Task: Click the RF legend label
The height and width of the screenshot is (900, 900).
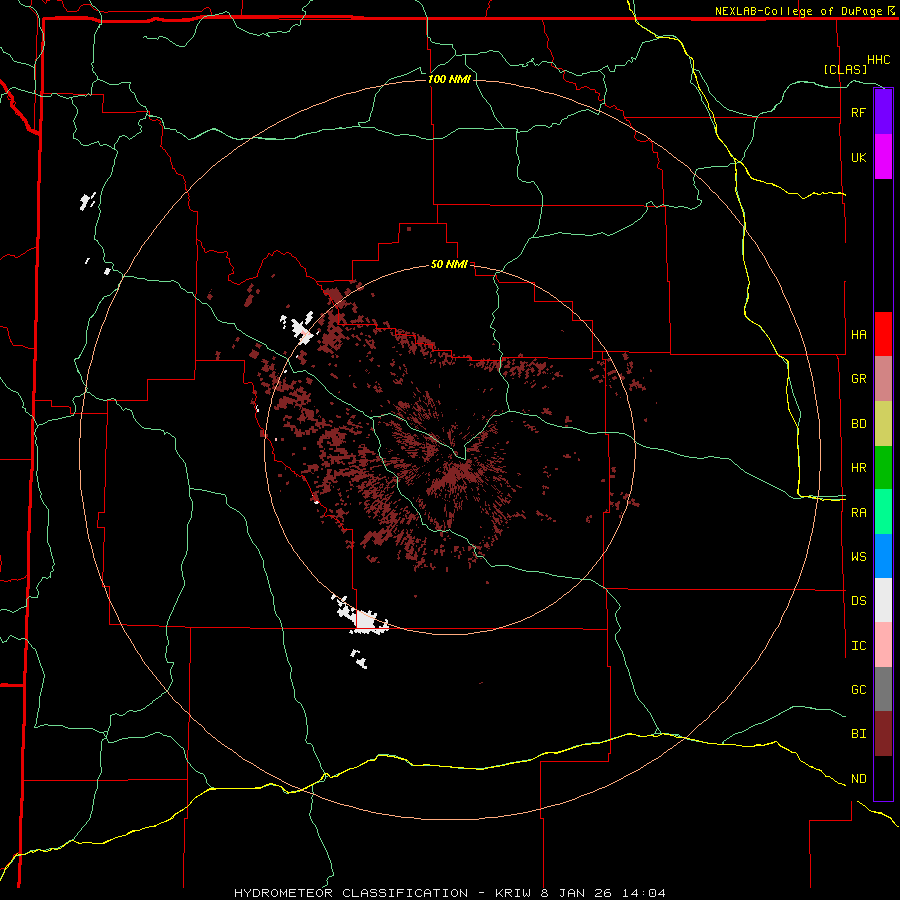Action: coord(858,112)
